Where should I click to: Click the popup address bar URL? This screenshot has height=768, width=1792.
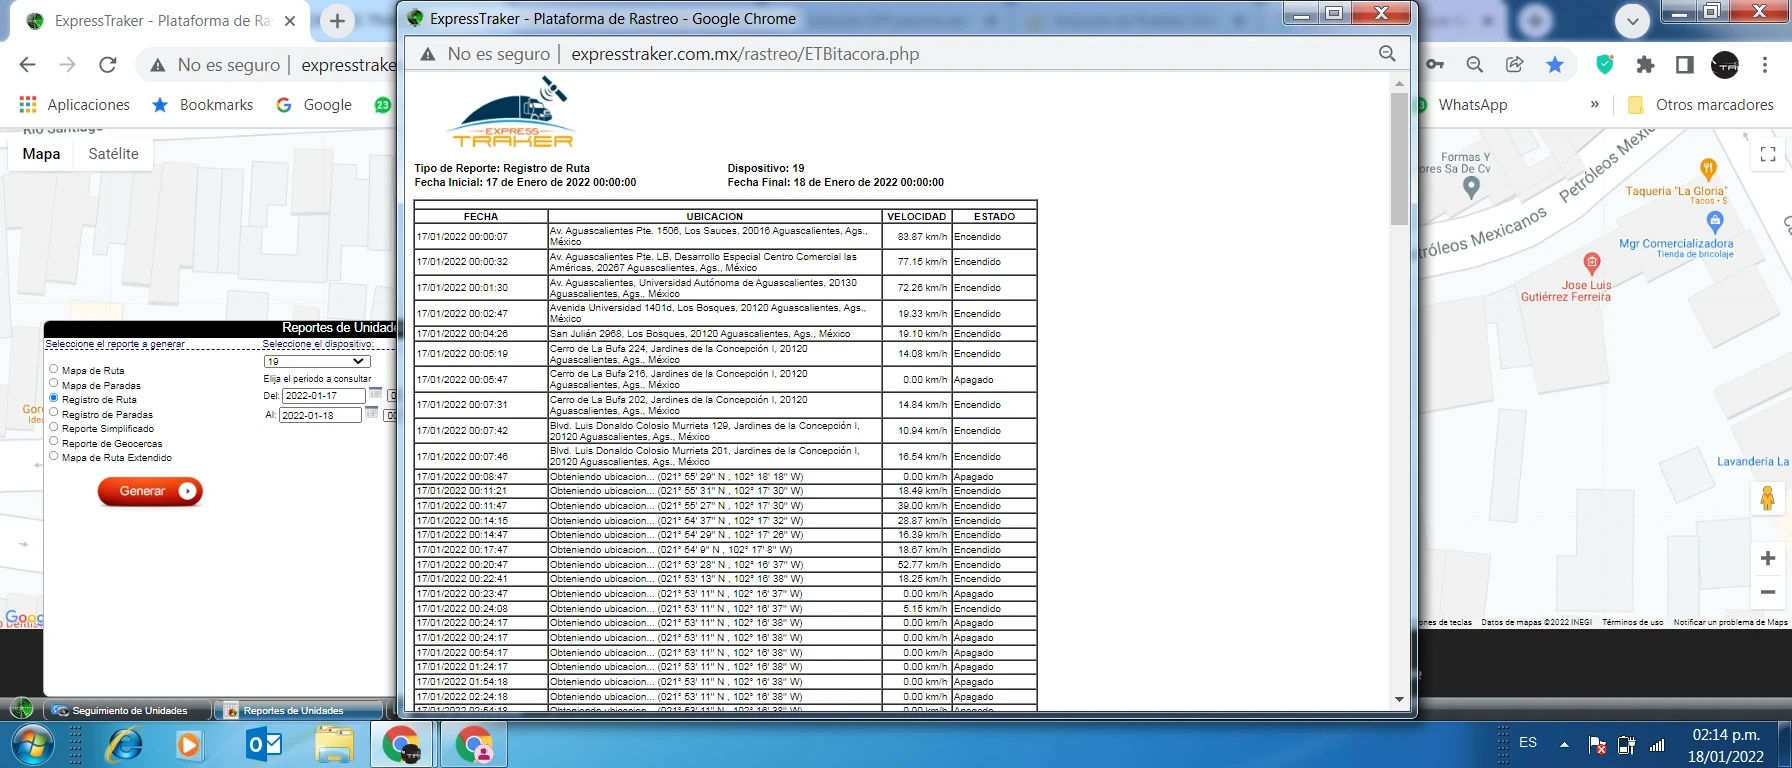(745, 54)
